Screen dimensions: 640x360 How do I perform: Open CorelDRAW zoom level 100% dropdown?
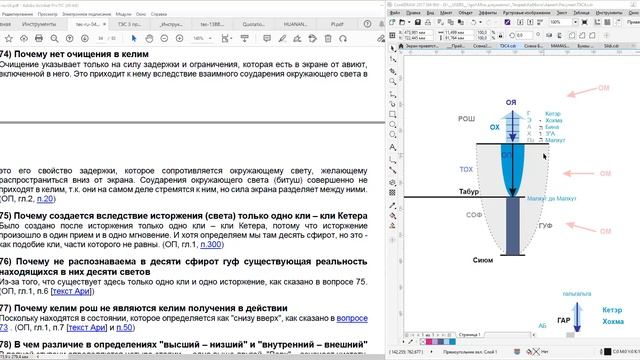click(575, 22)
